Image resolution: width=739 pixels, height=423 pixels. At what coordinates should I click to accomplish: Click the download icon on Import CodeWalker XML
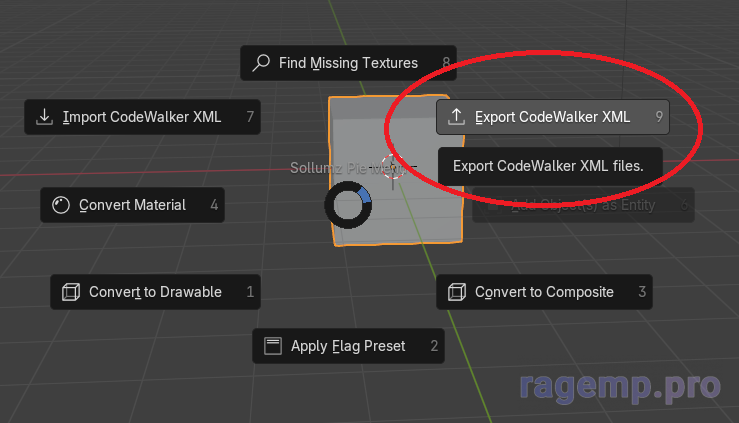click(45, 117)
